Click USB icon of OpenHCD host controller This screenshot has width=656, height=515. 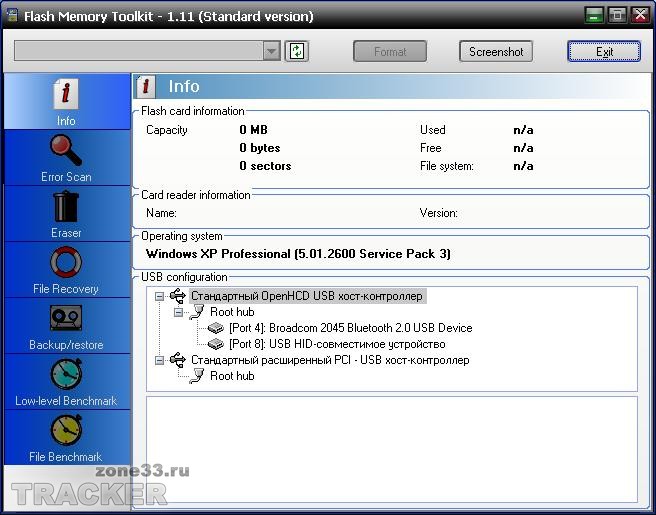178,296
